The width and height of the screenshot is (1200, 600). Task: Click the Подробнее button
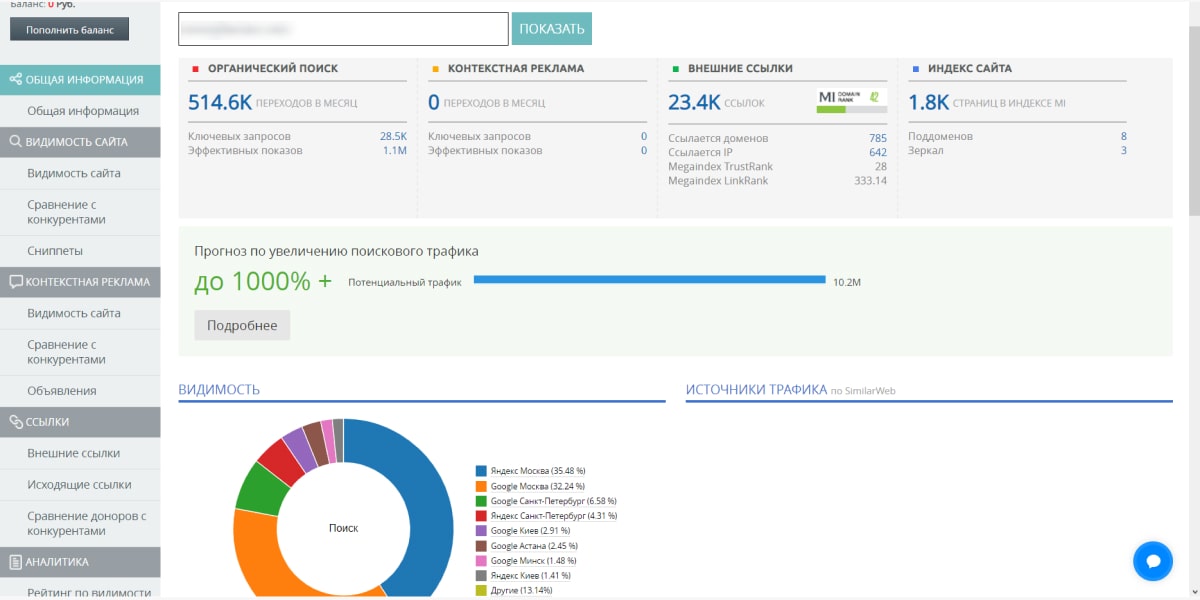[x=242, y=325]
